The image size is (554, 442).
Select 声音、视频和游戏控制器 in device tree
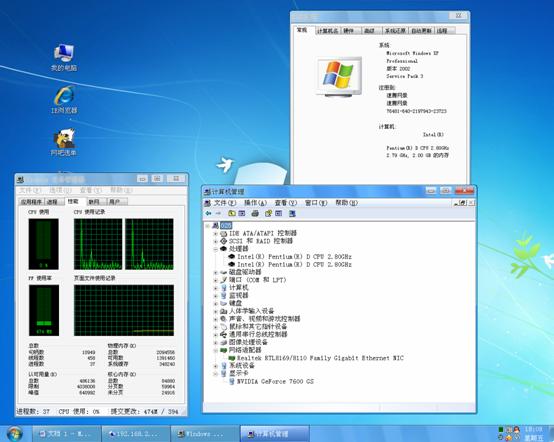point(265,319)
